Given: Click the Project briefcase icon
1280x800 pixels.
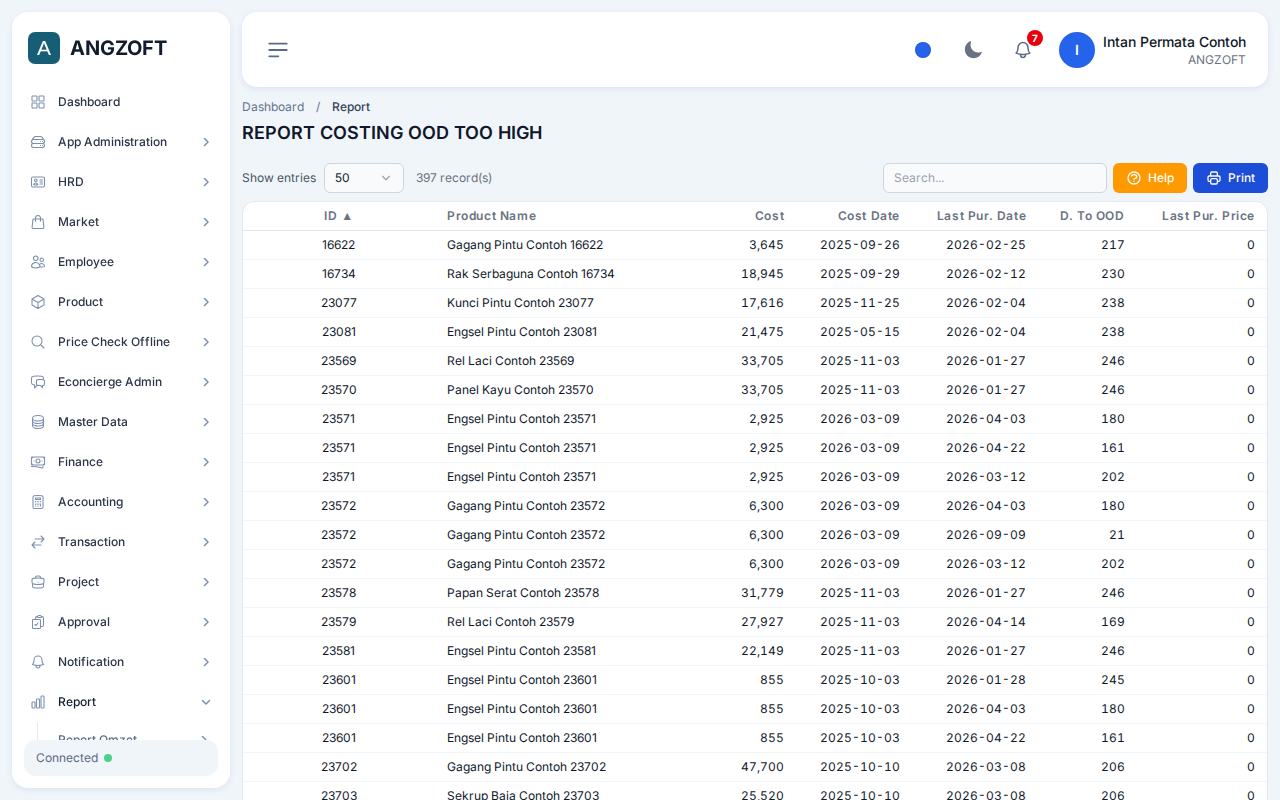Looking at the screenshot, I should coord(38,582).
